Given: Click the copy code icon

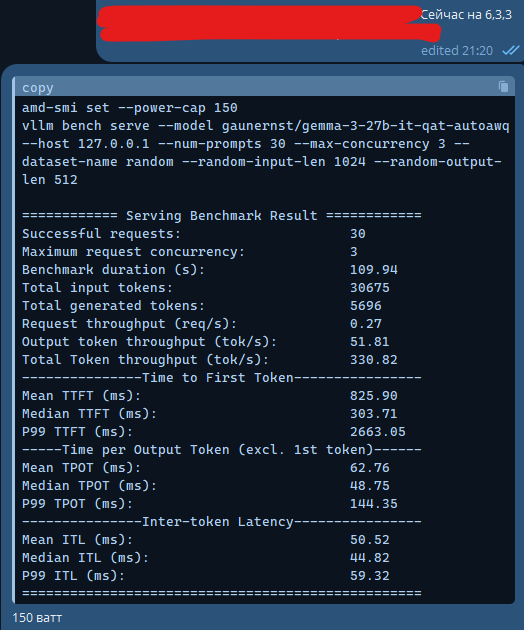Looking at the screenshot, I should [x=503, y=86].
